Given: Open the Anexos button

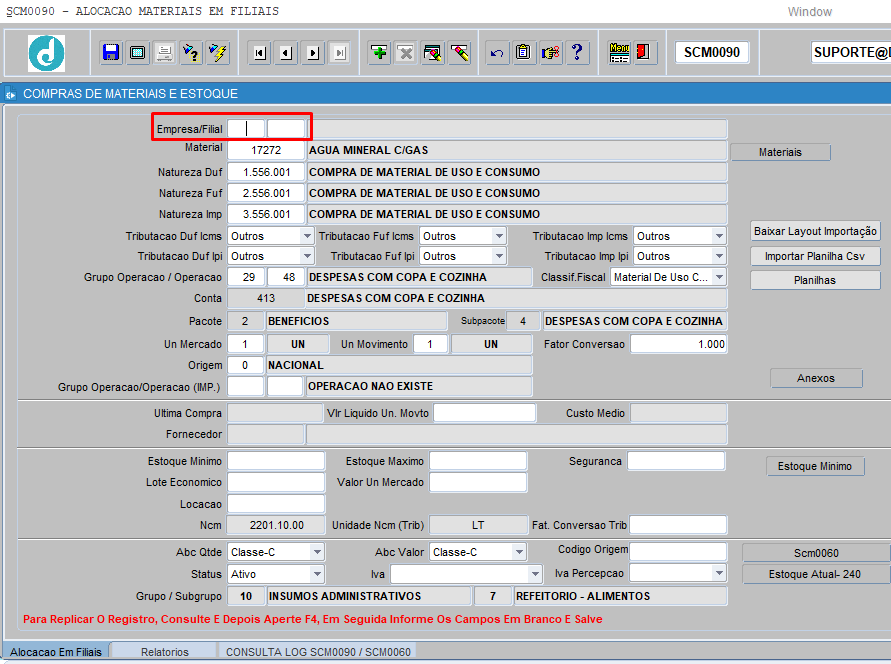Looking at the screenshot, I should pos(816,378).
